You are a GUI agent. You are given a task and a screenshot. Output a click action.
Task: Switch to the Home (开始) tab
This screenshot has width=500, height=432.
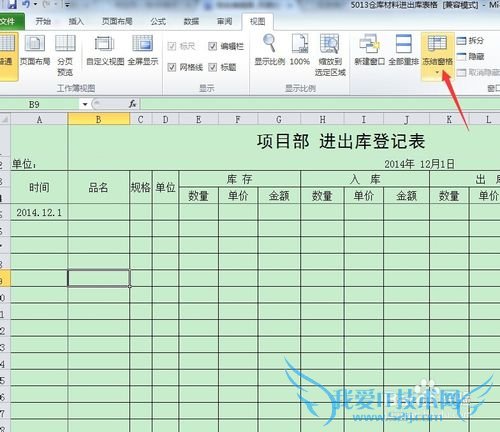coord(43,22)
